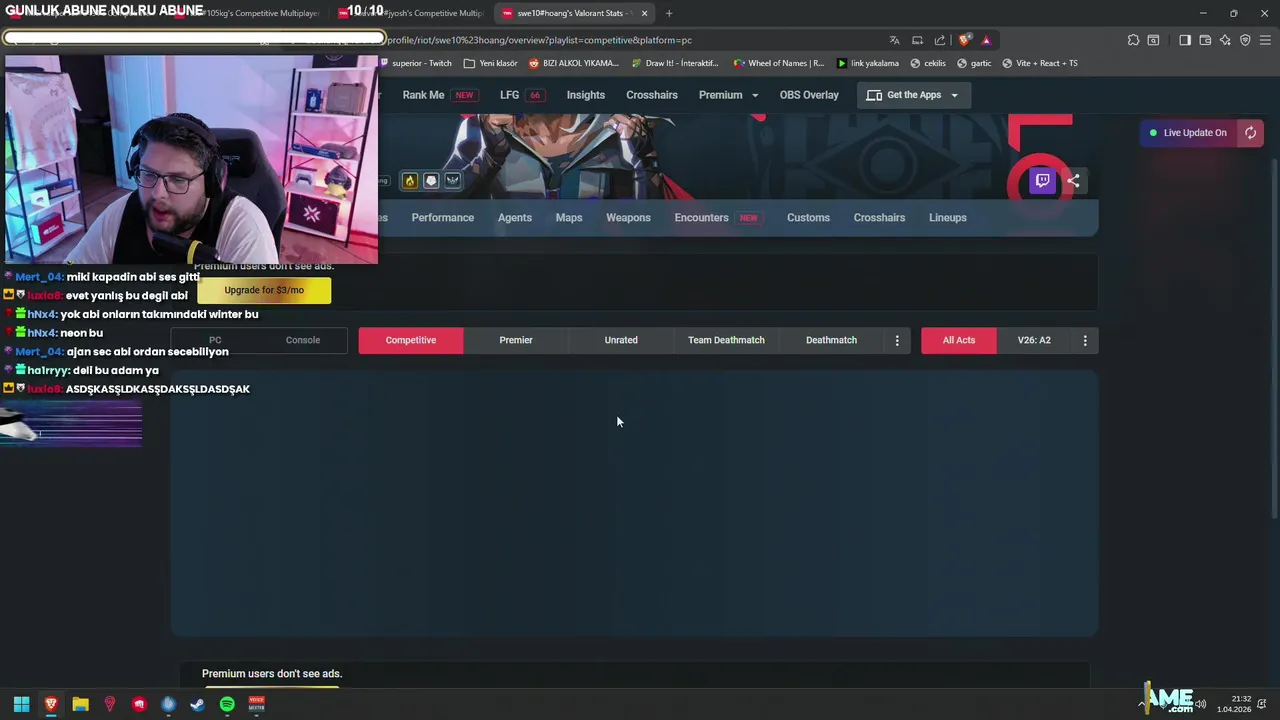
Task: Open the browser hamburger menu
Action: pos(1266,40)
